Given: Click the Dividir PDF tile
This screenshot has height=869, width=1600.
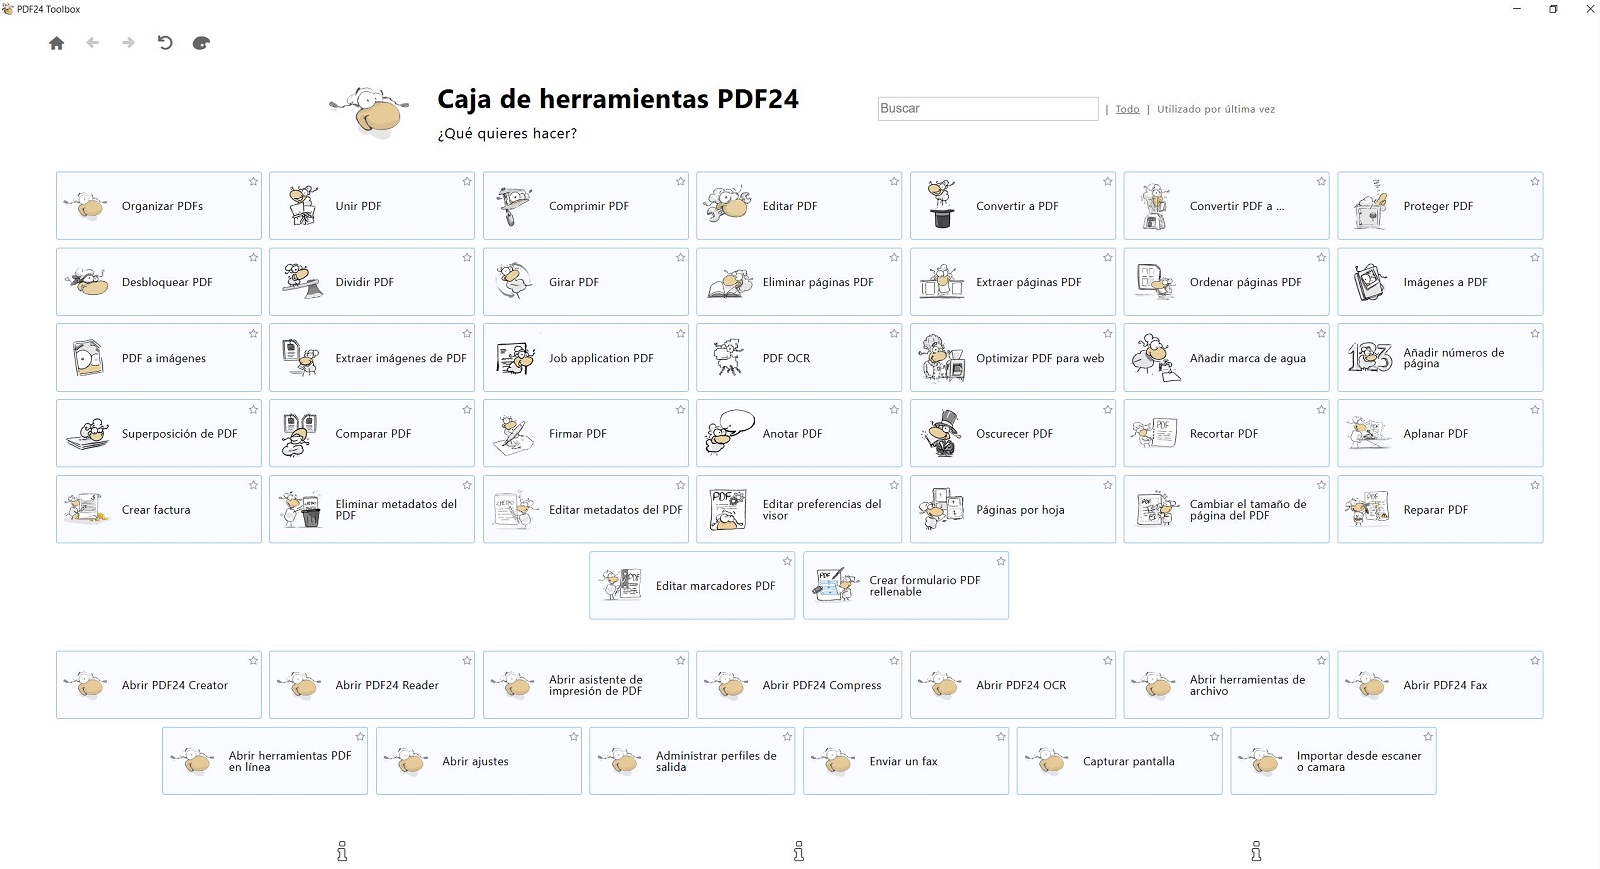Looking at the screenshot, I should 371,282.
